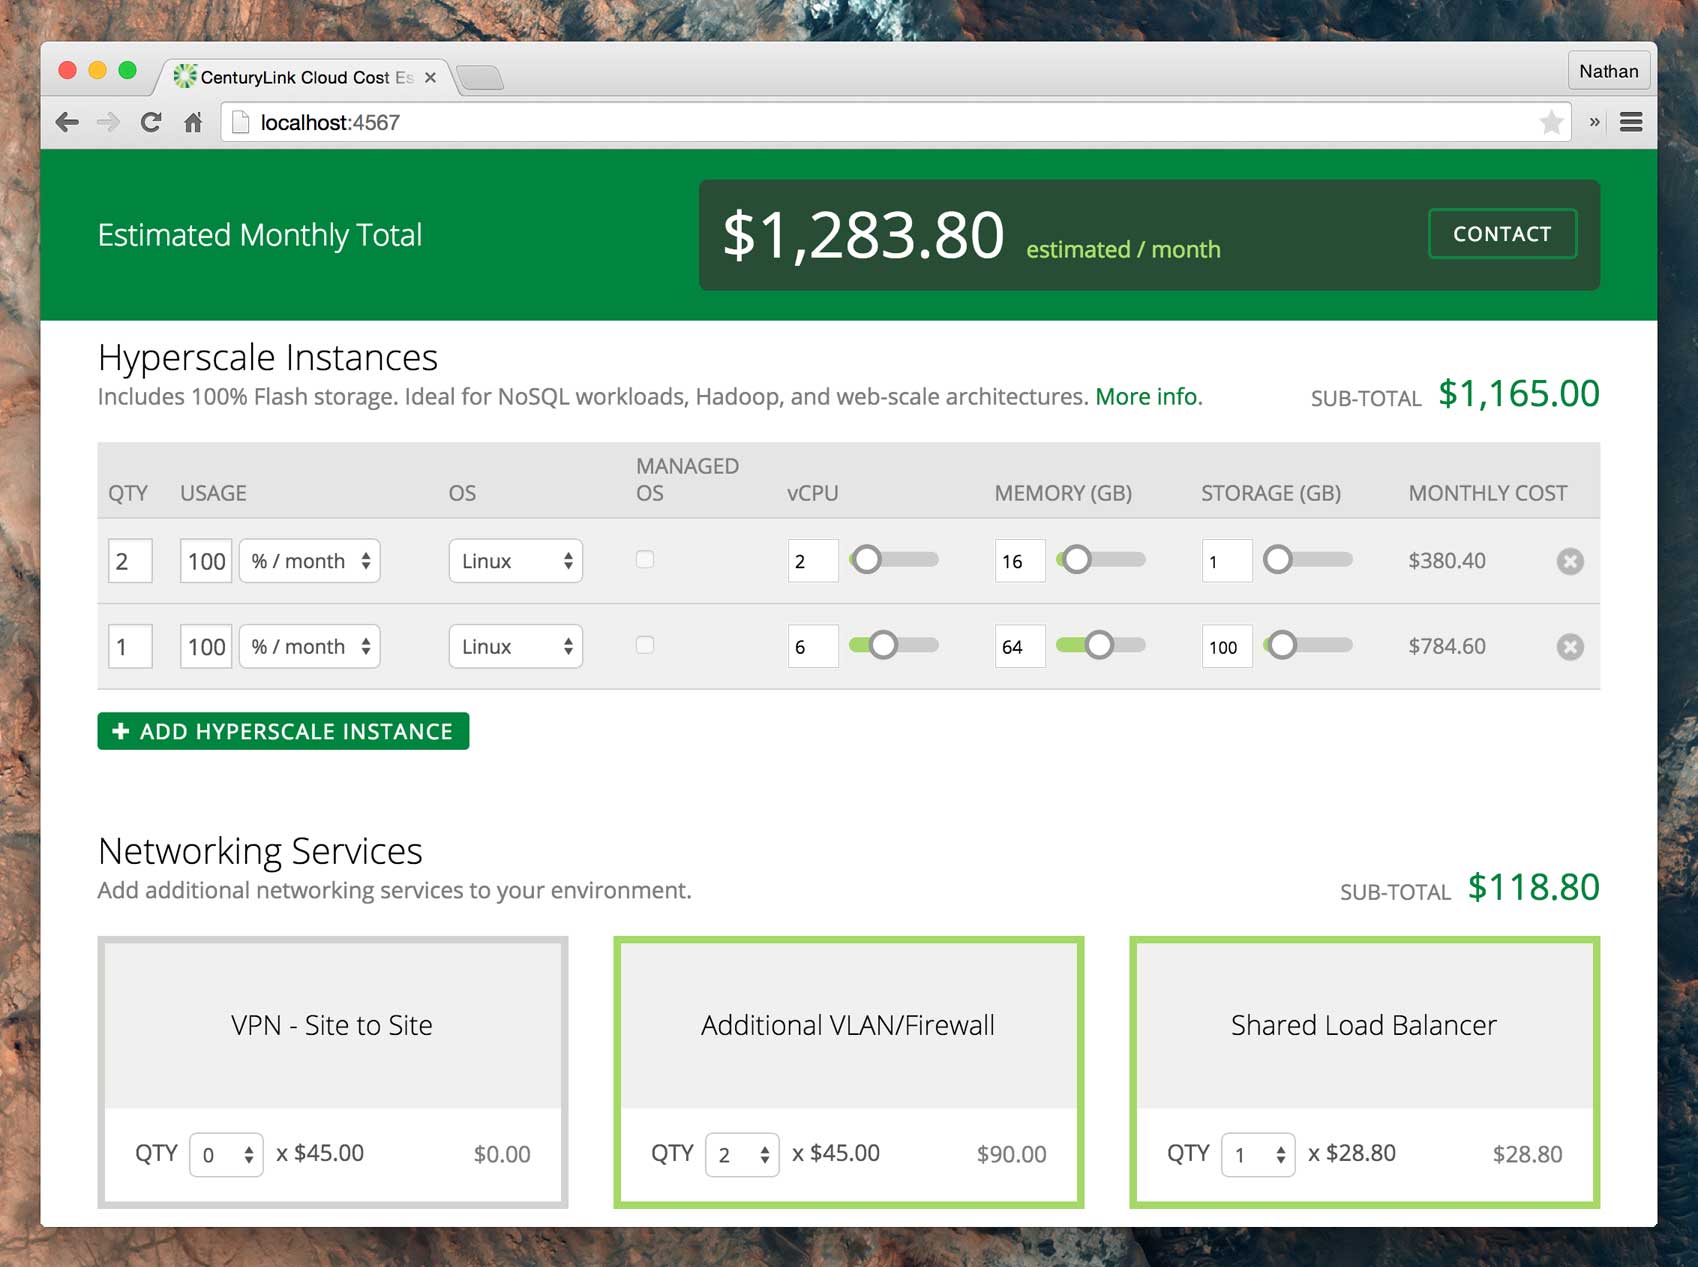
Task: Enable Managed OS for the $380.40 instance
Action: [x=645, y=560]
